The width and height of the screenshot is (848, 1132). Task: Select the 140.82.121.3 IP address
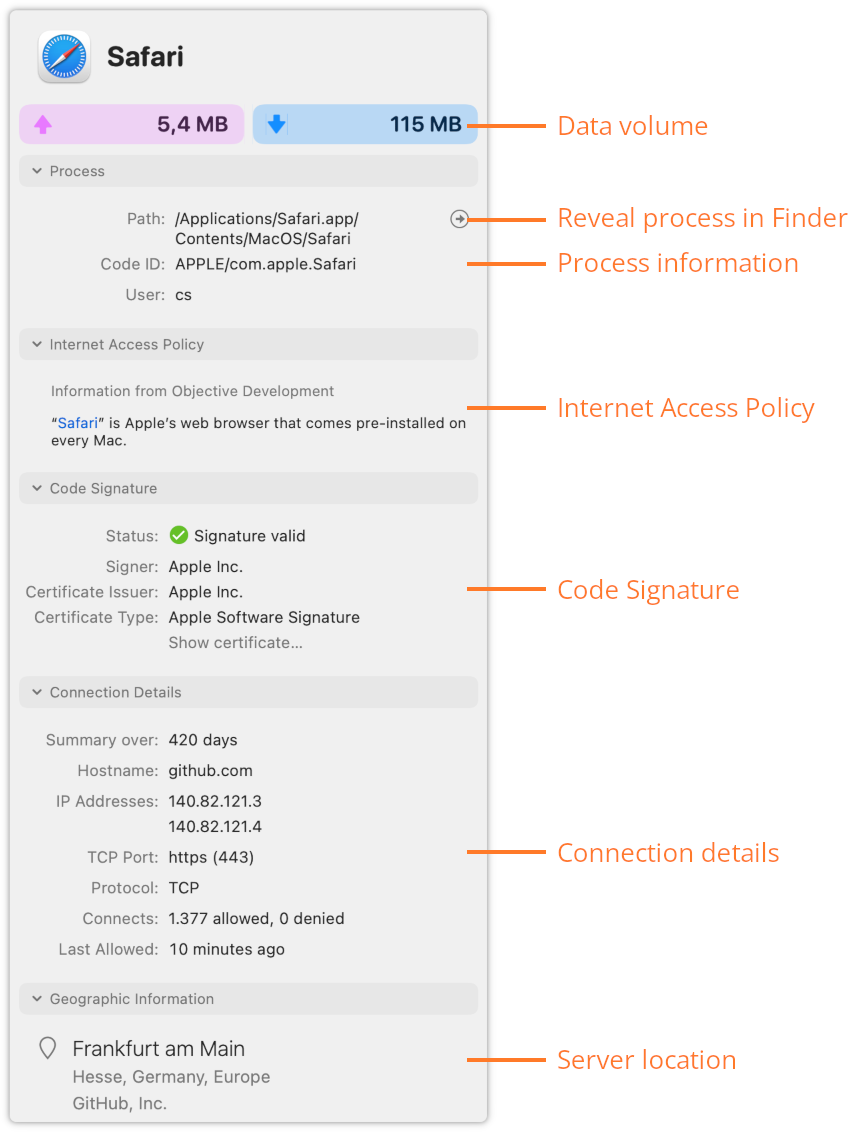tap(215, 801)
